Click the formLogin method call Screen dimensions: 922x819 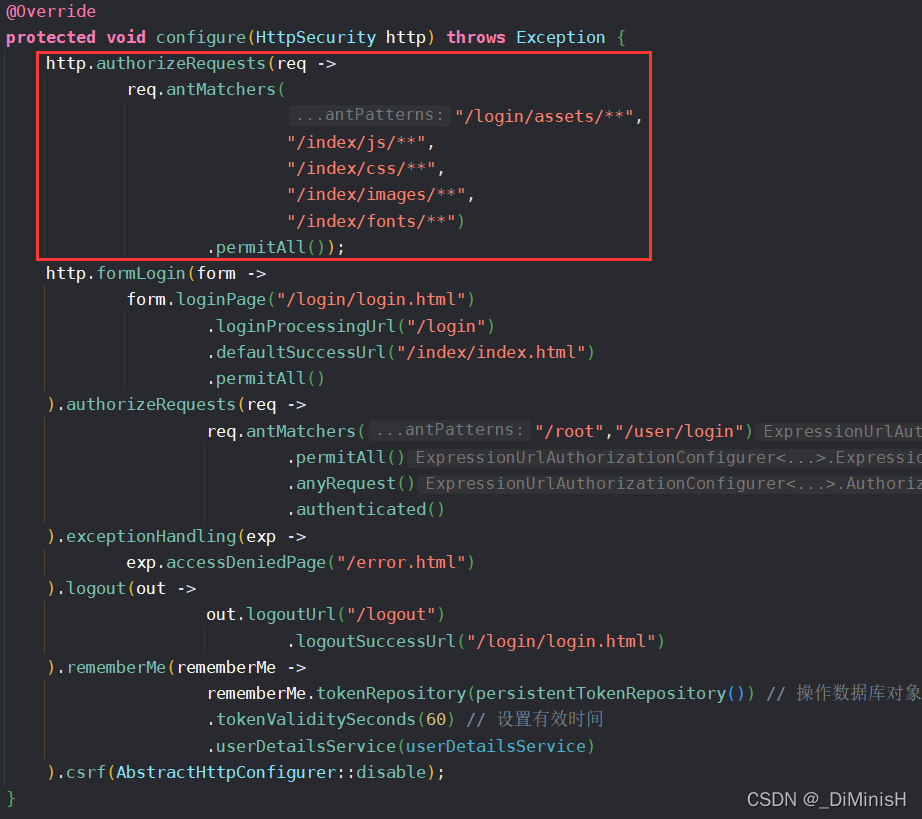tap(141, 273)
